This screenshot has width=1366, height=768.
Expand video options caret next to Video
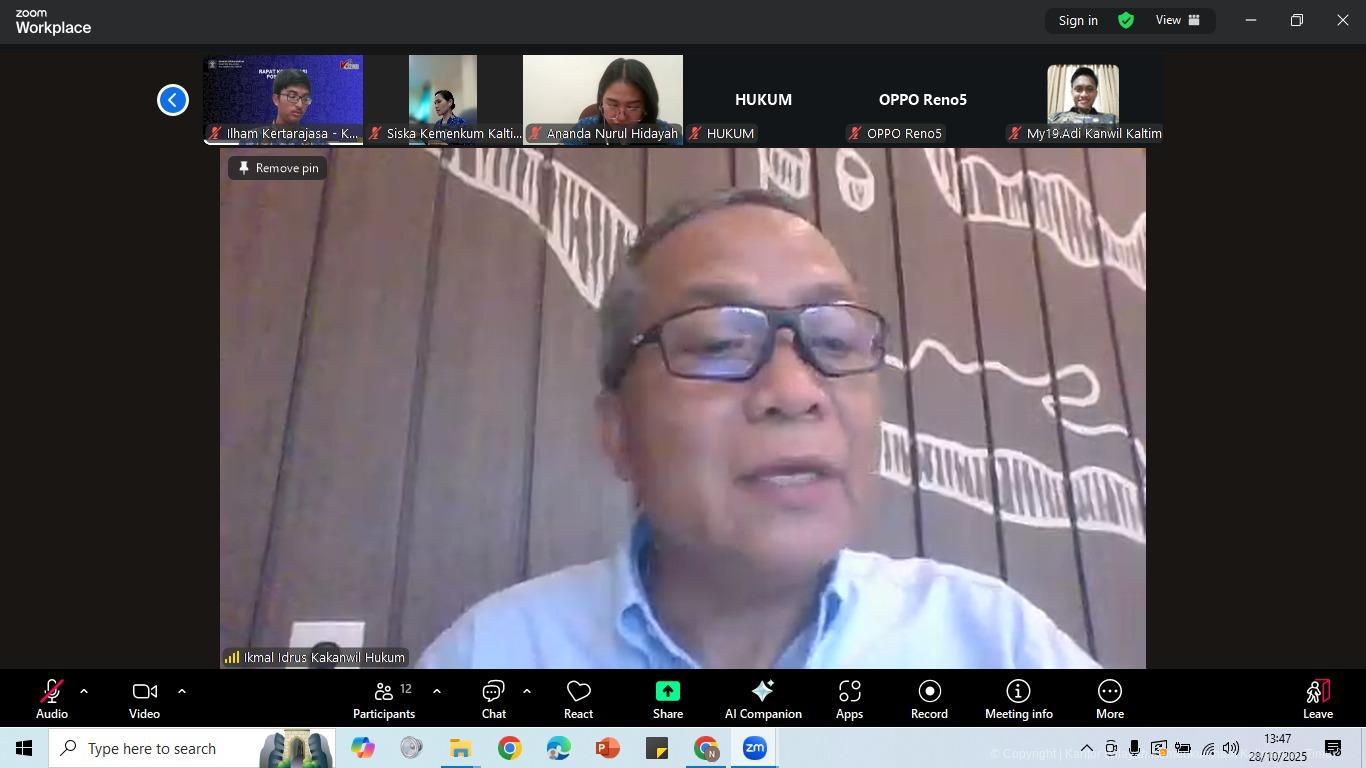pos(181,691)
